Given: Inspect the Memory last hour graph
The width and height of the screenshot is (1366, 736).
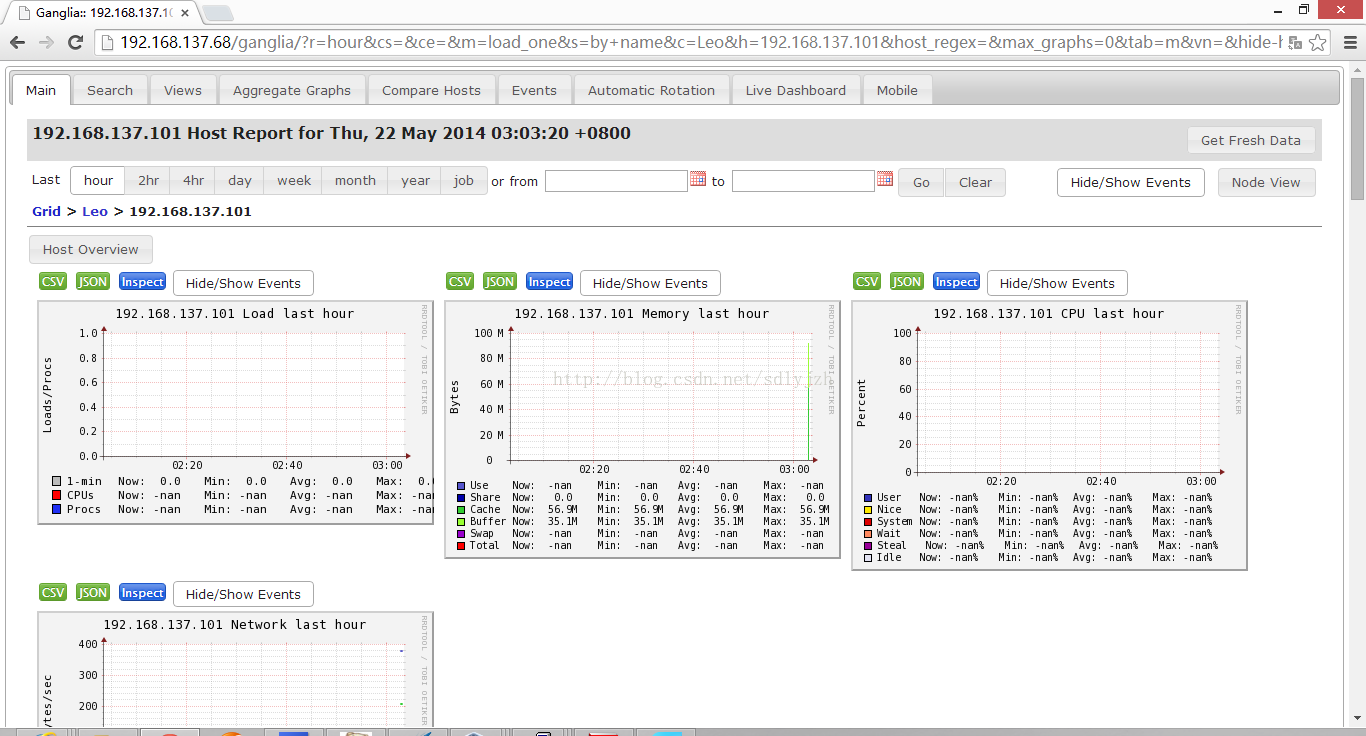Looking at the screenshot, I should 550,282.
